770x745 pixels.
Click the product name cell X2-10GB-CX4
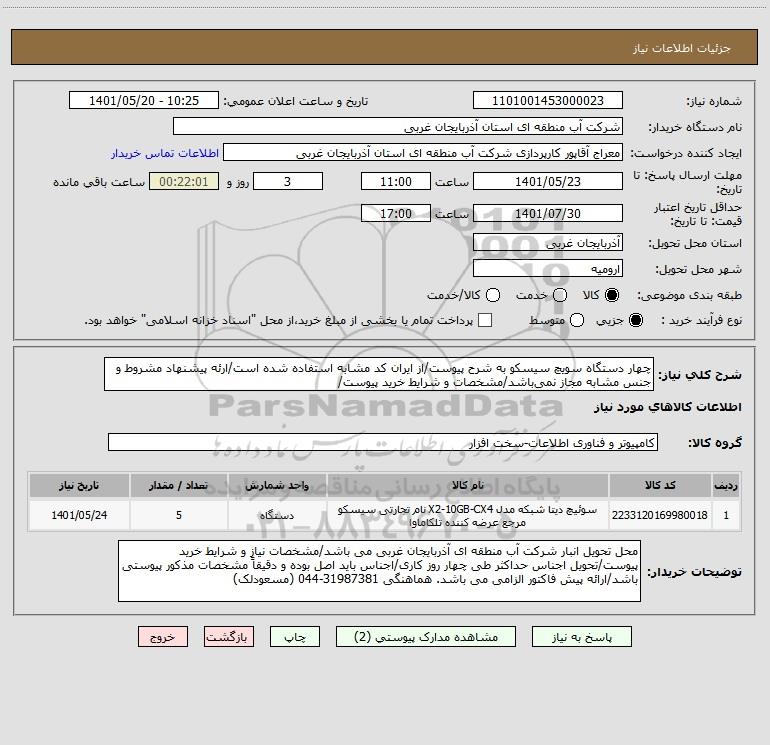468,515
